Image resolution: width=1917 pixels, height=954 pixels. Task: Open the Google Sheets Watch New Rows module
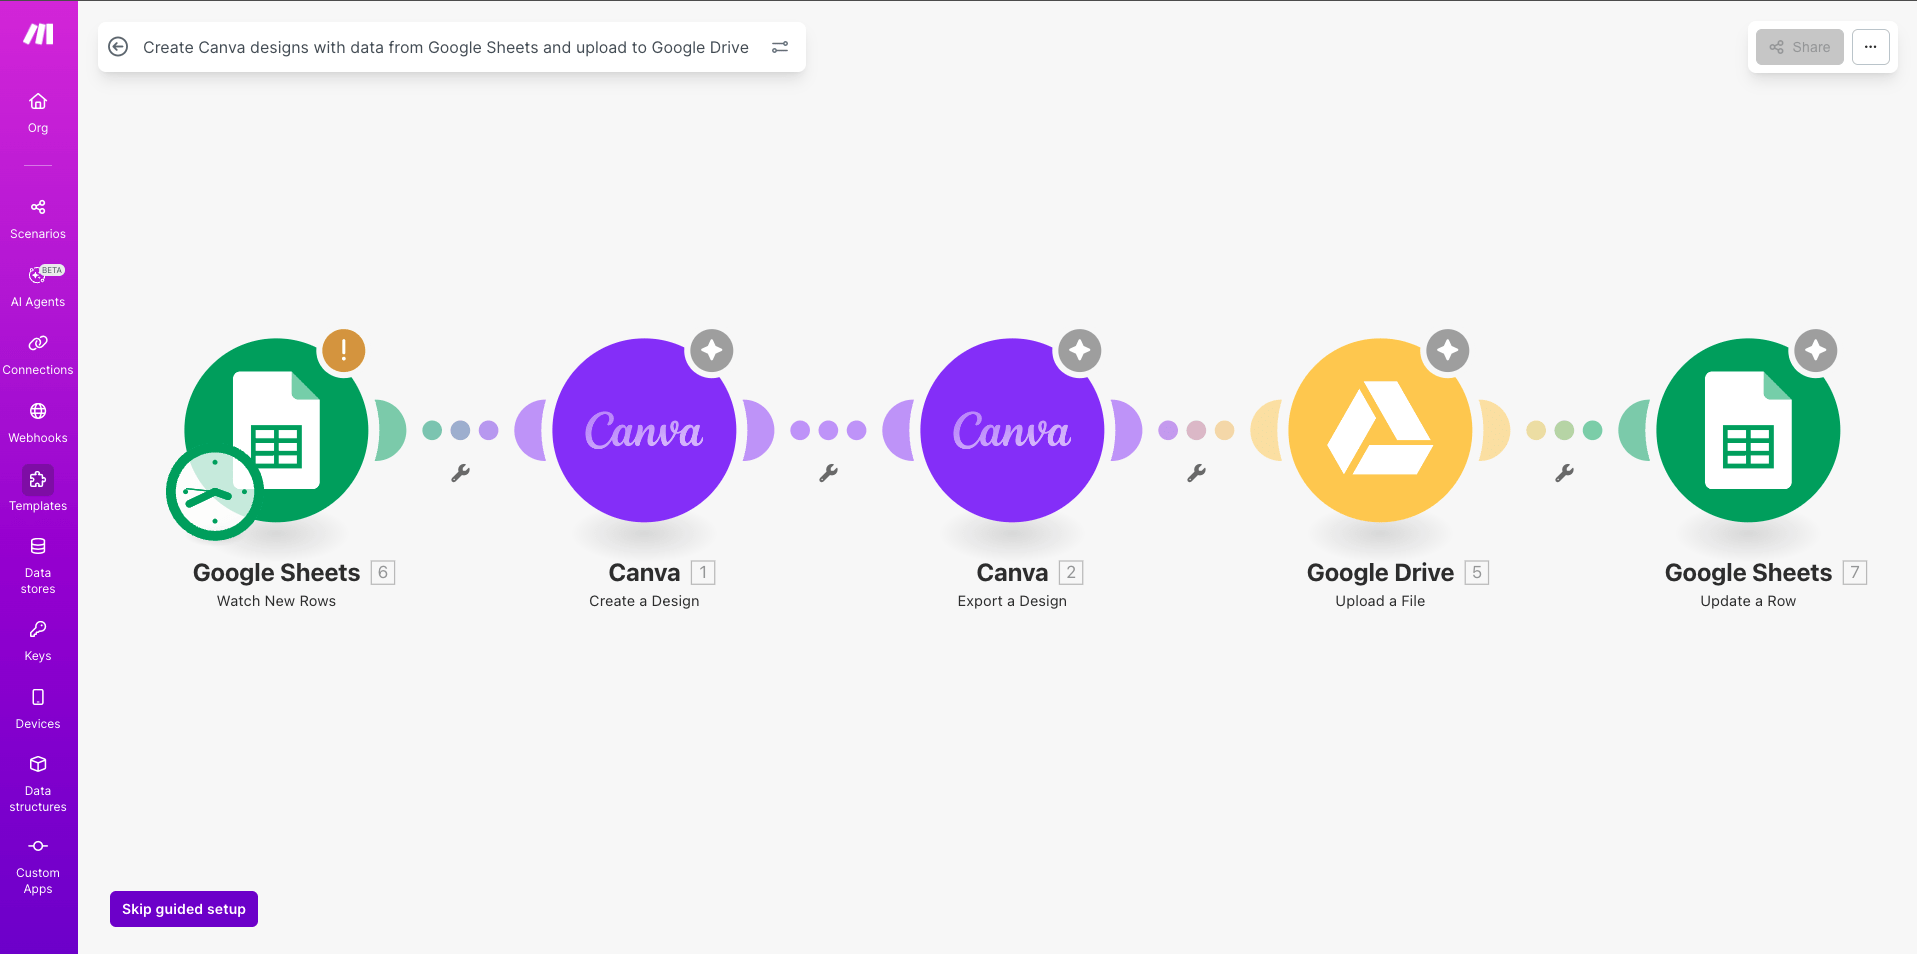[277, 430]
